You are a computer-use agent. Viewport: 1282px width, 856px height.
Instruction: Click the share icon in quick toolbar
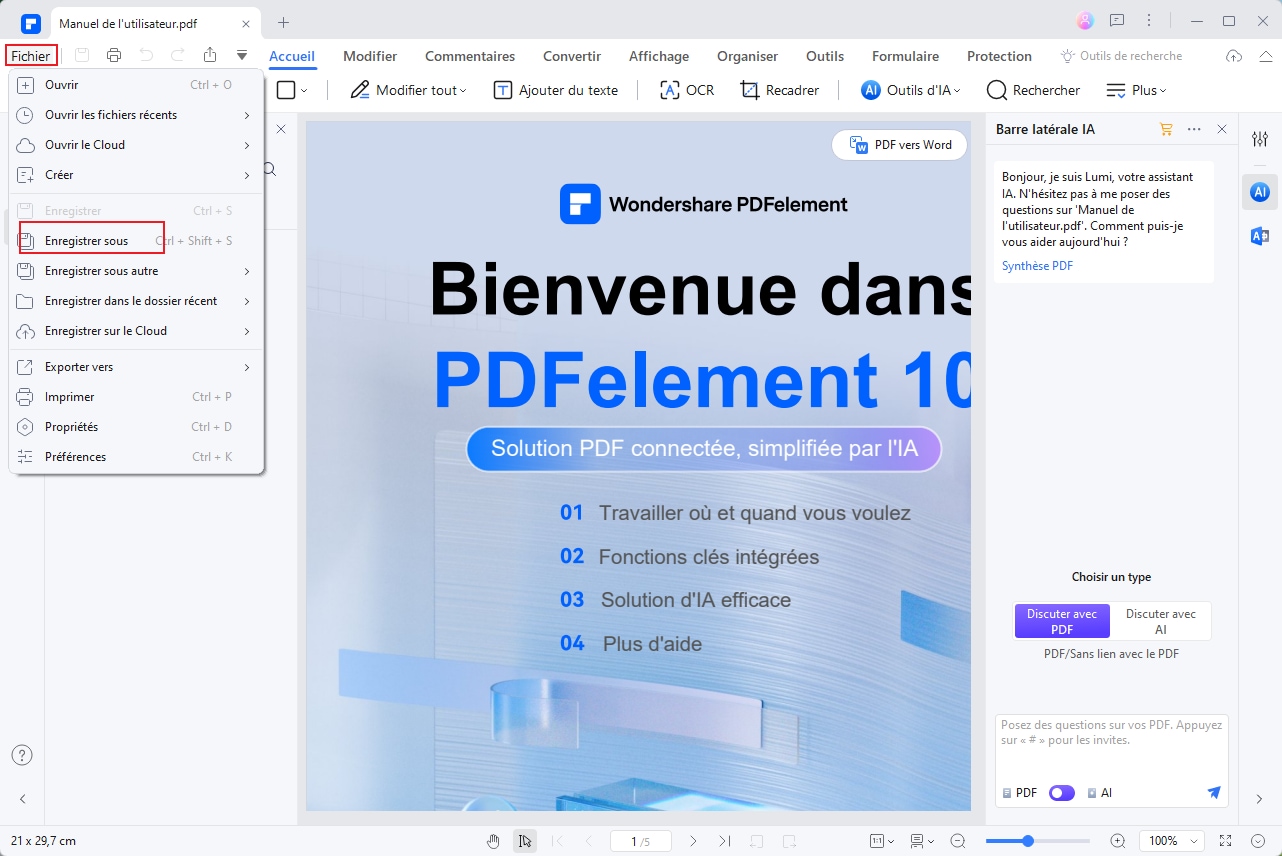pos(209,56)
